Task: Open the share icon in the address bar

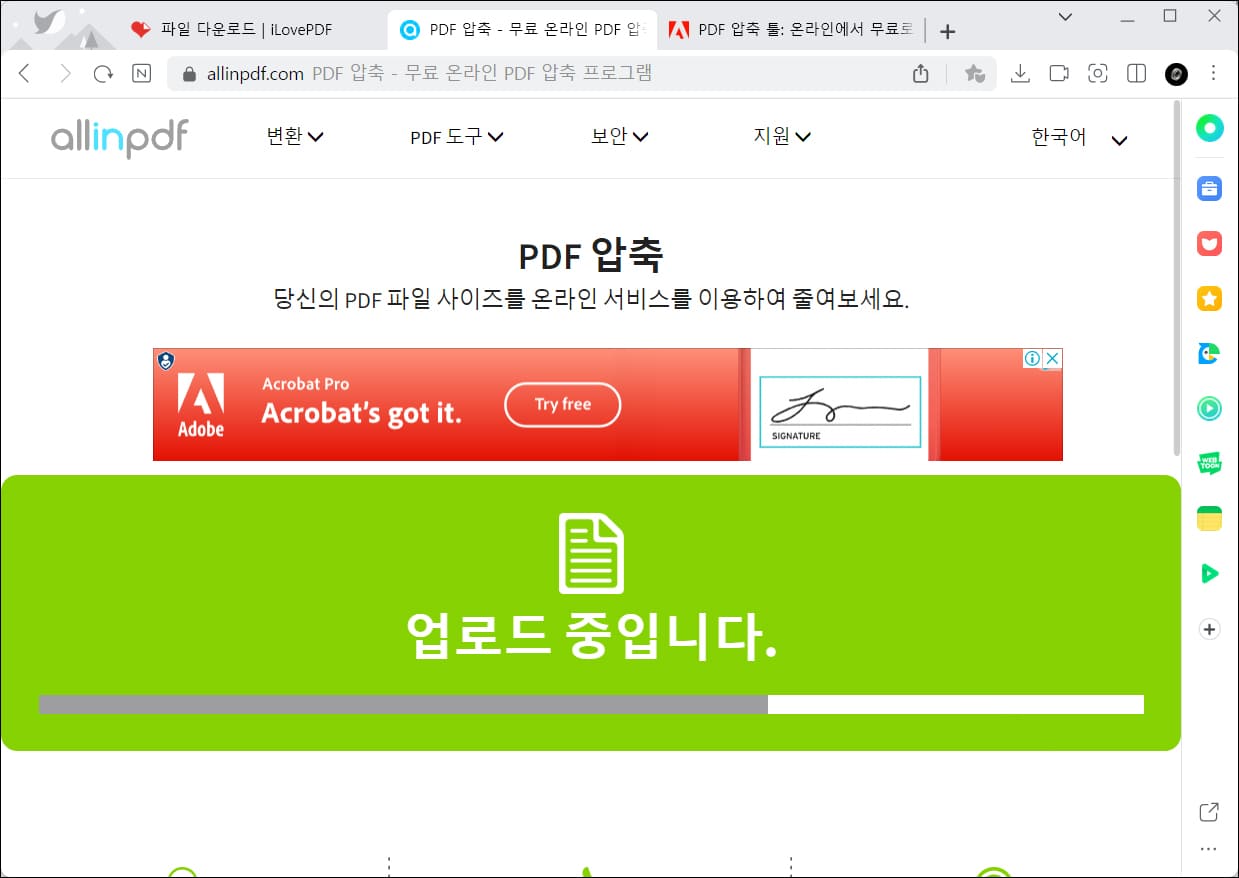Action: tap(919, 73)
